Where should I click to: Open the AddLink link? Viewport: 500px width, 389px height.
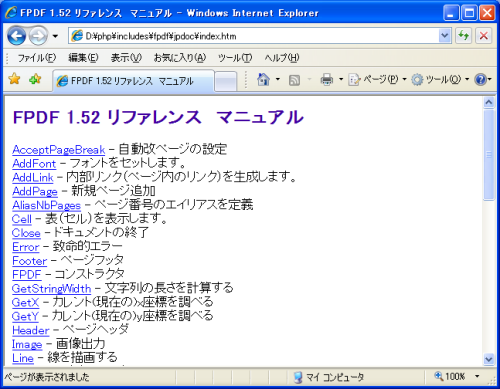33,178
